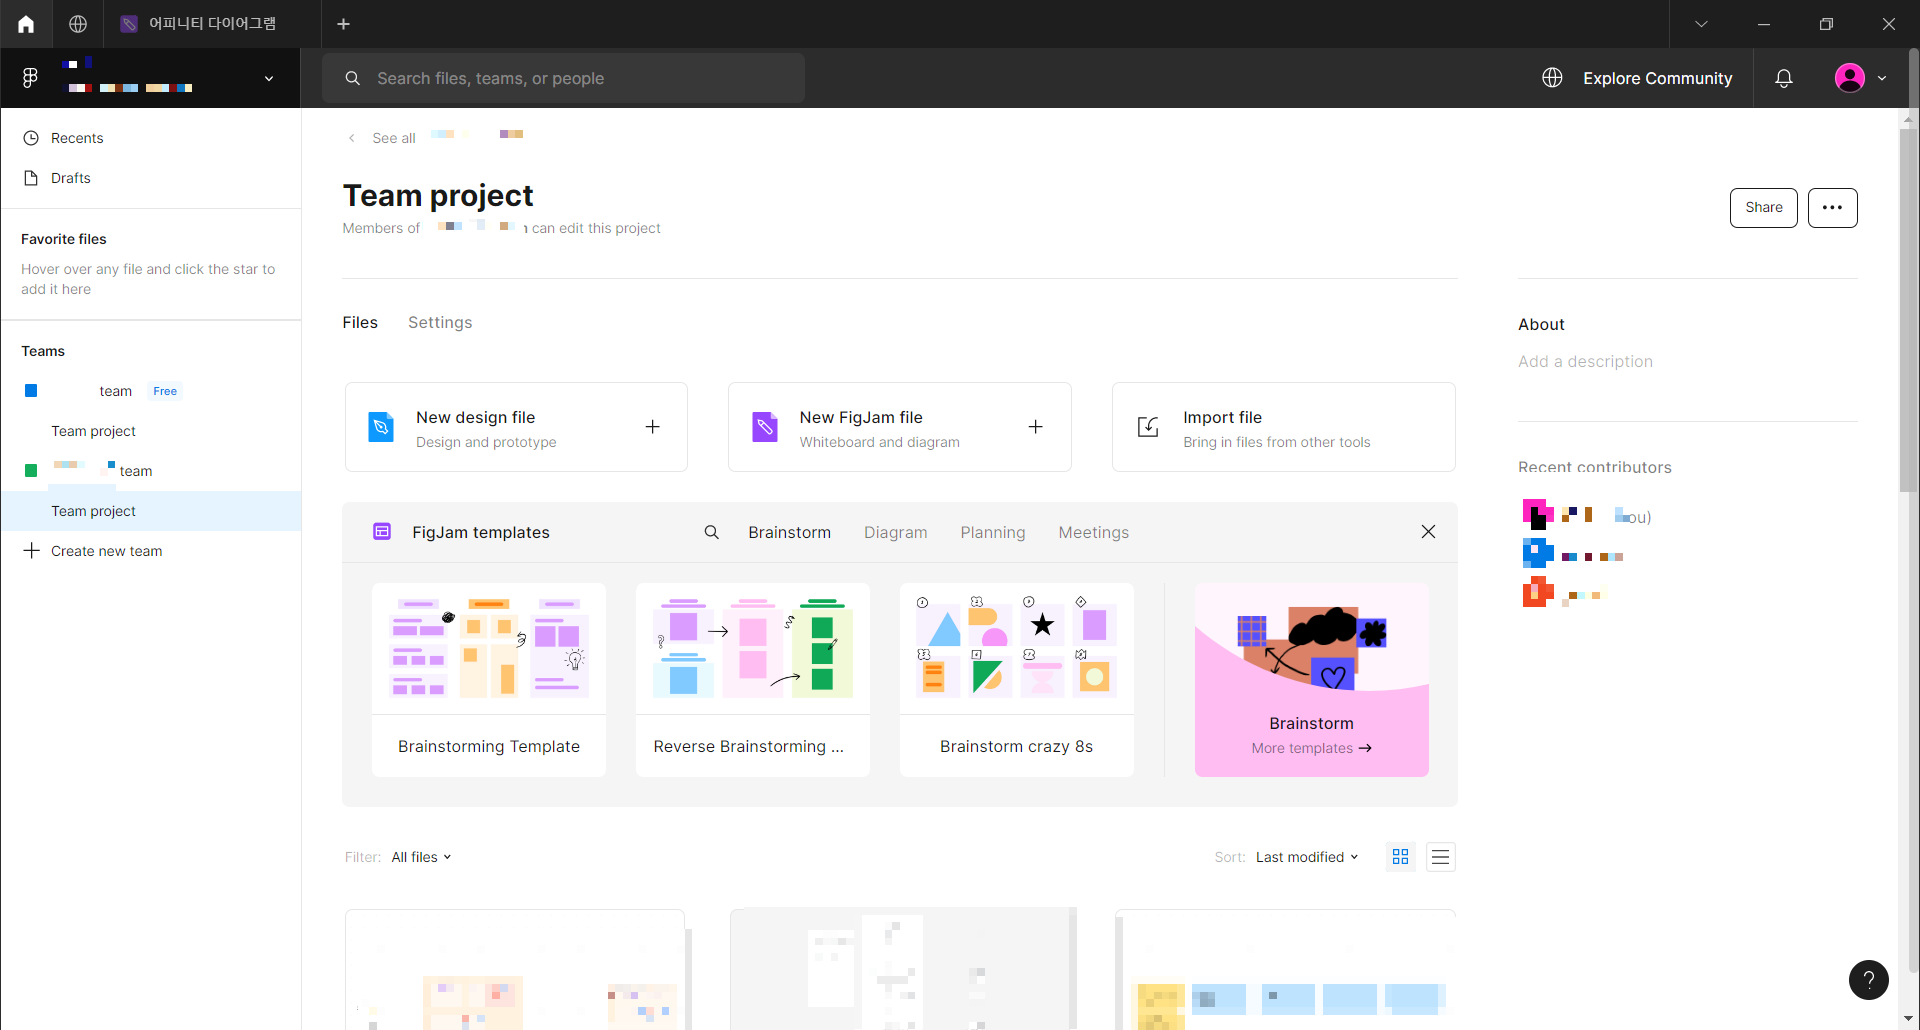Viewport: 1920px width, 1030px height.
Task: Select the Planning template category
Action: [x=993, y=532]
